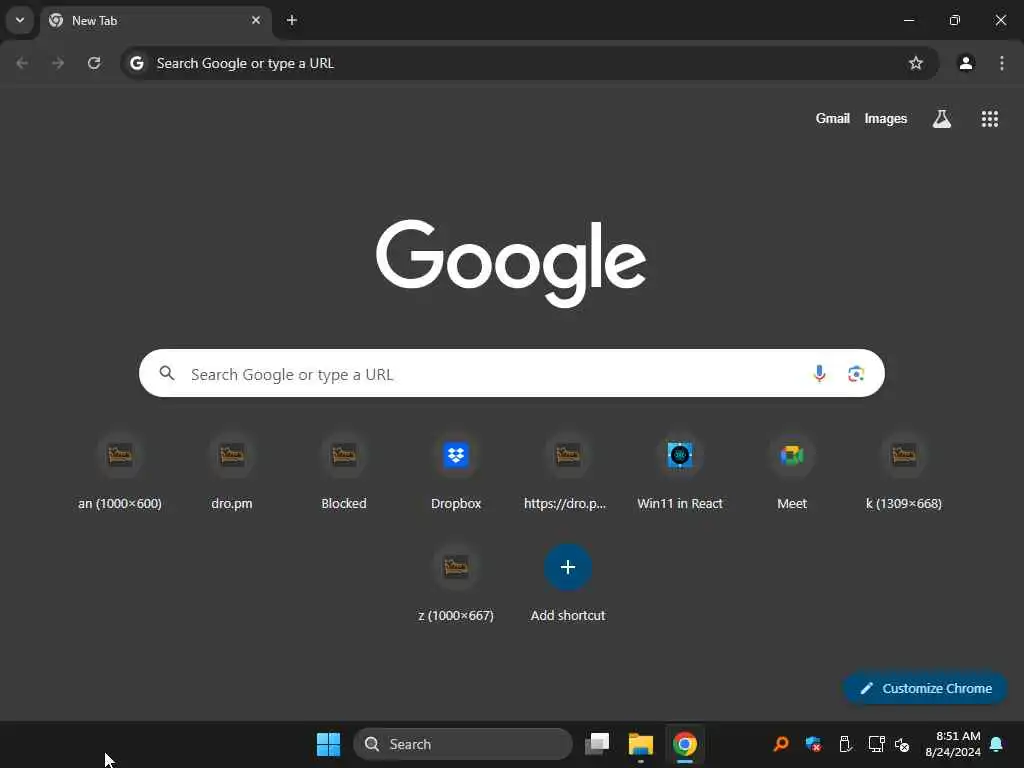Open the Meet shortcut
Viewport: 1024px width, 768px height.
tap(792, 473)
